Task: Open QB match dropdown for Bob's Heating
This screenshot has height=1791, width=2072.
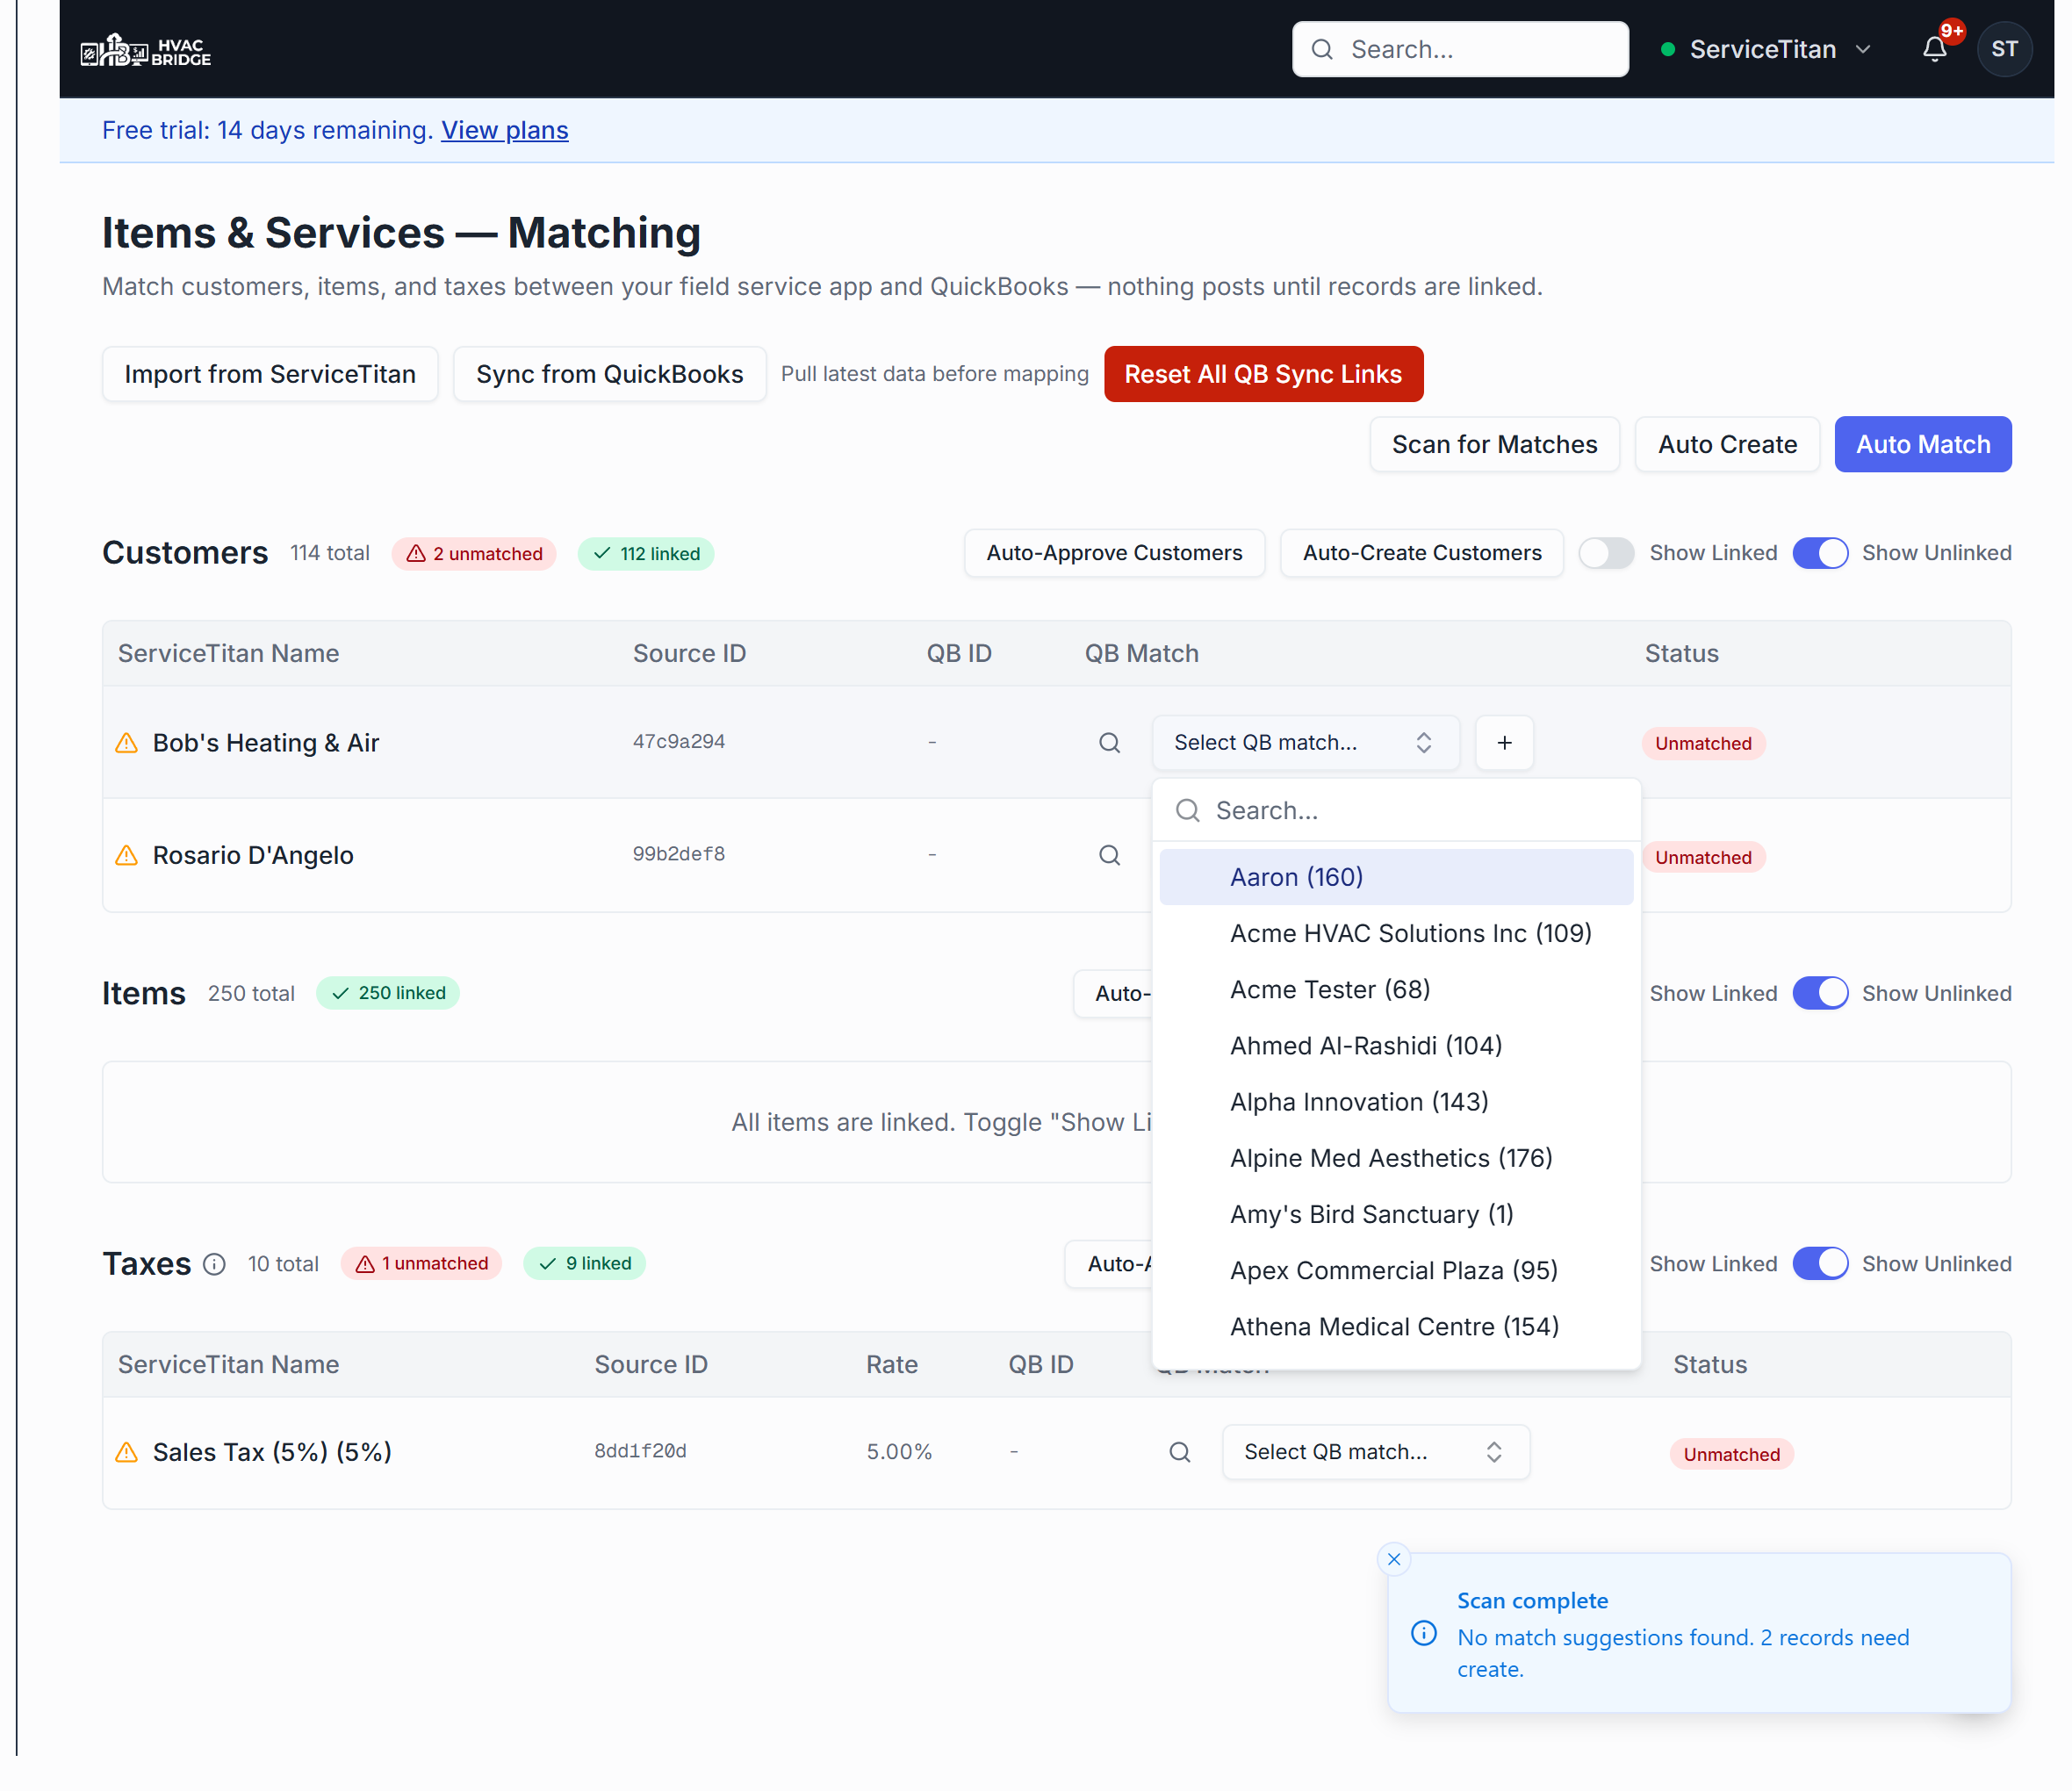Action: point(1305,743)
